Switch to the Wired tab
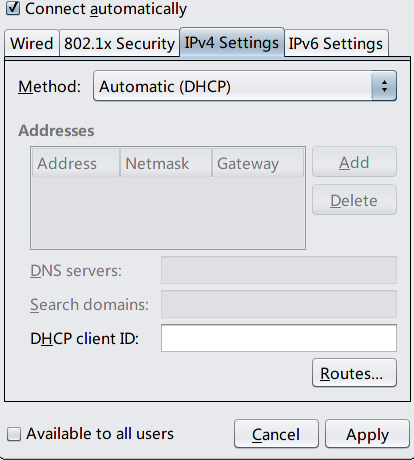414x460 pixels. [x=32, y=43]
